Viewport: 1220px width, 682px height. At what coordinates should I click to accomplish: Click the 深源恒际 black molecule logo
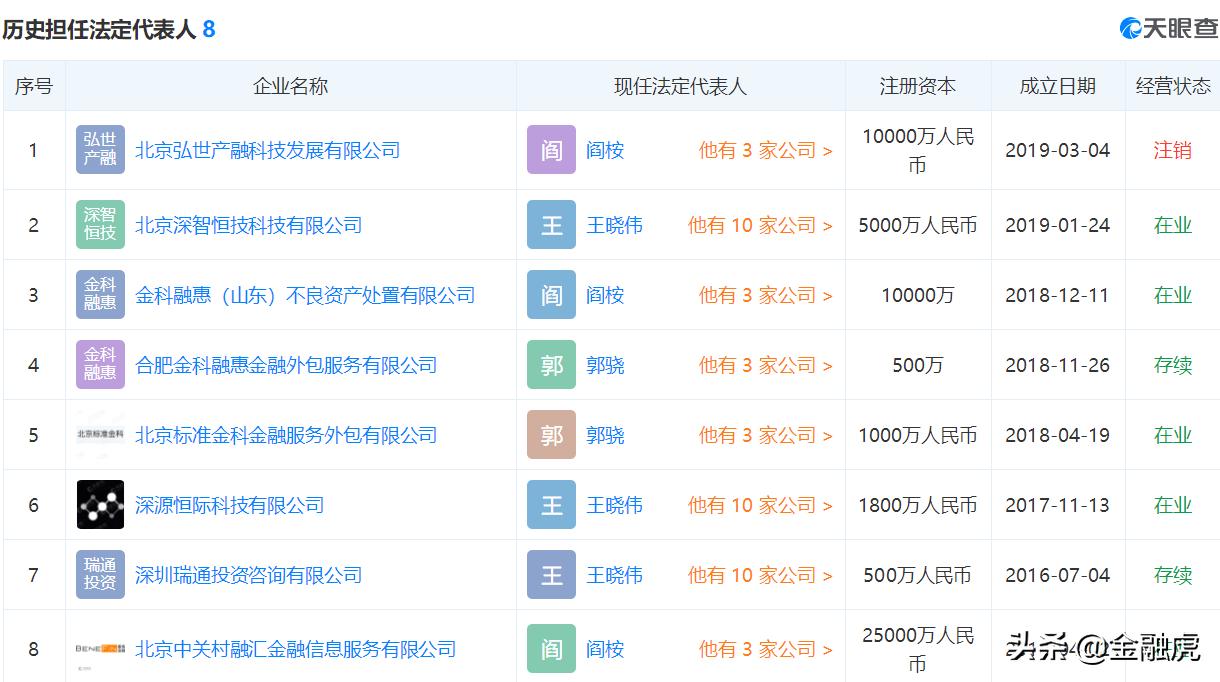point(99,505)
